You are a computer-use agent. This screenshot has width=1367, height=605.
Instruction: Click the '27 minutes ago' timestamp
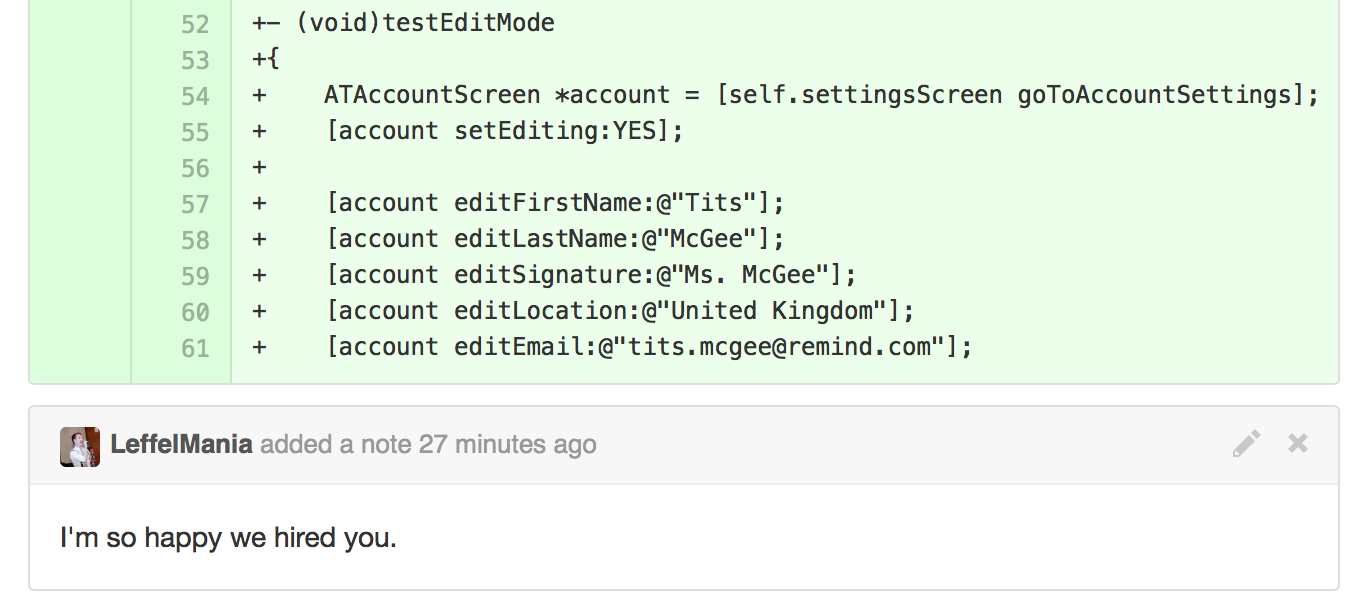(x=507, y=445)
